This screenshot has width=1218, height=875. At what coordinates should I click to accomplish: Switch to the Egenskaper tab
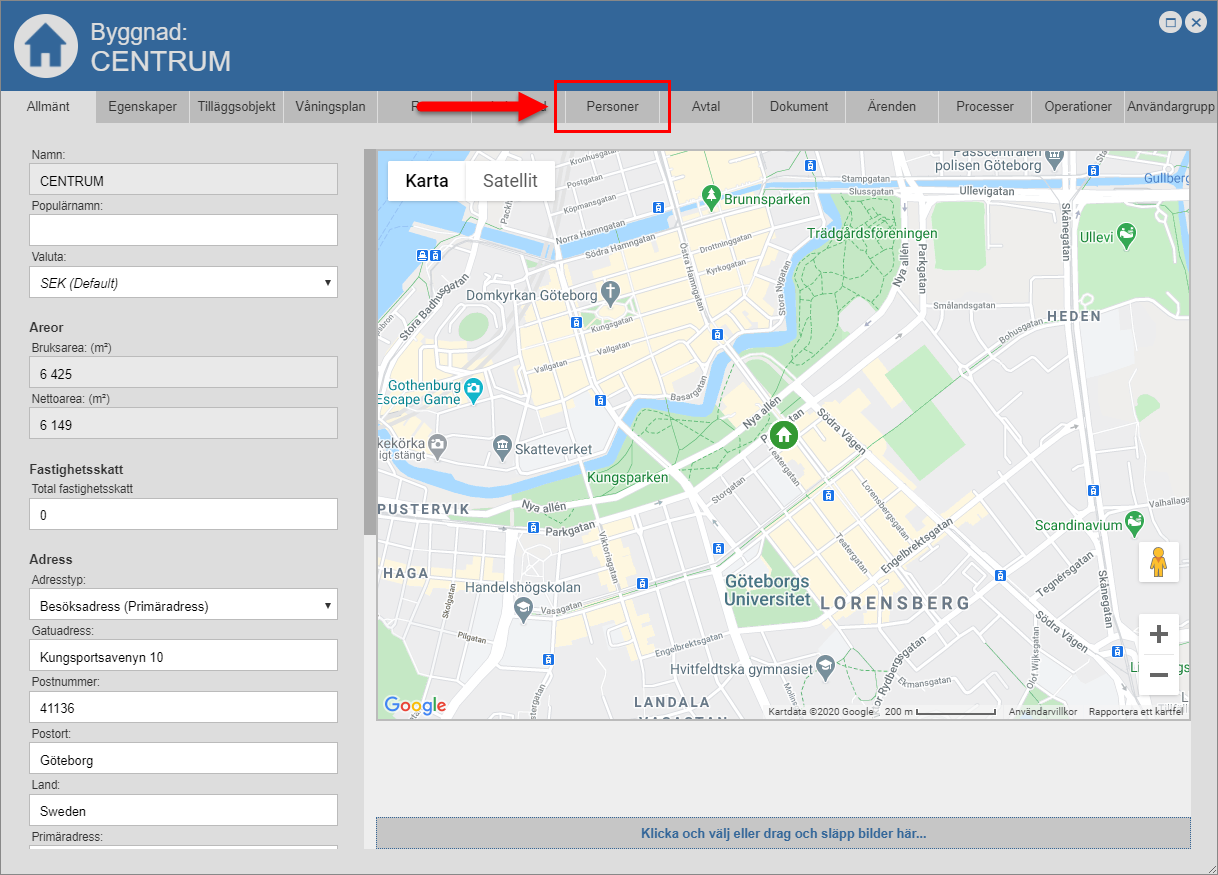pos(142,106)
